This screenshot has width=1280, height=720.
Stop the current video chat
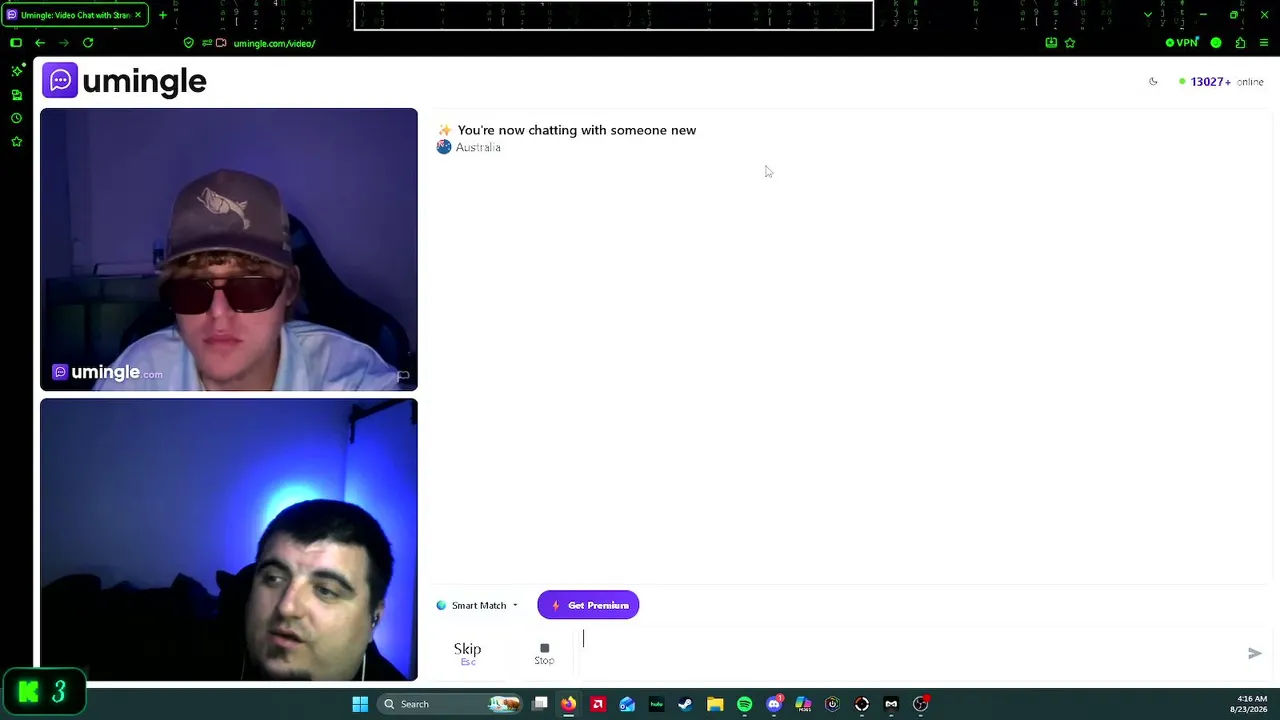tap(544, 653)
